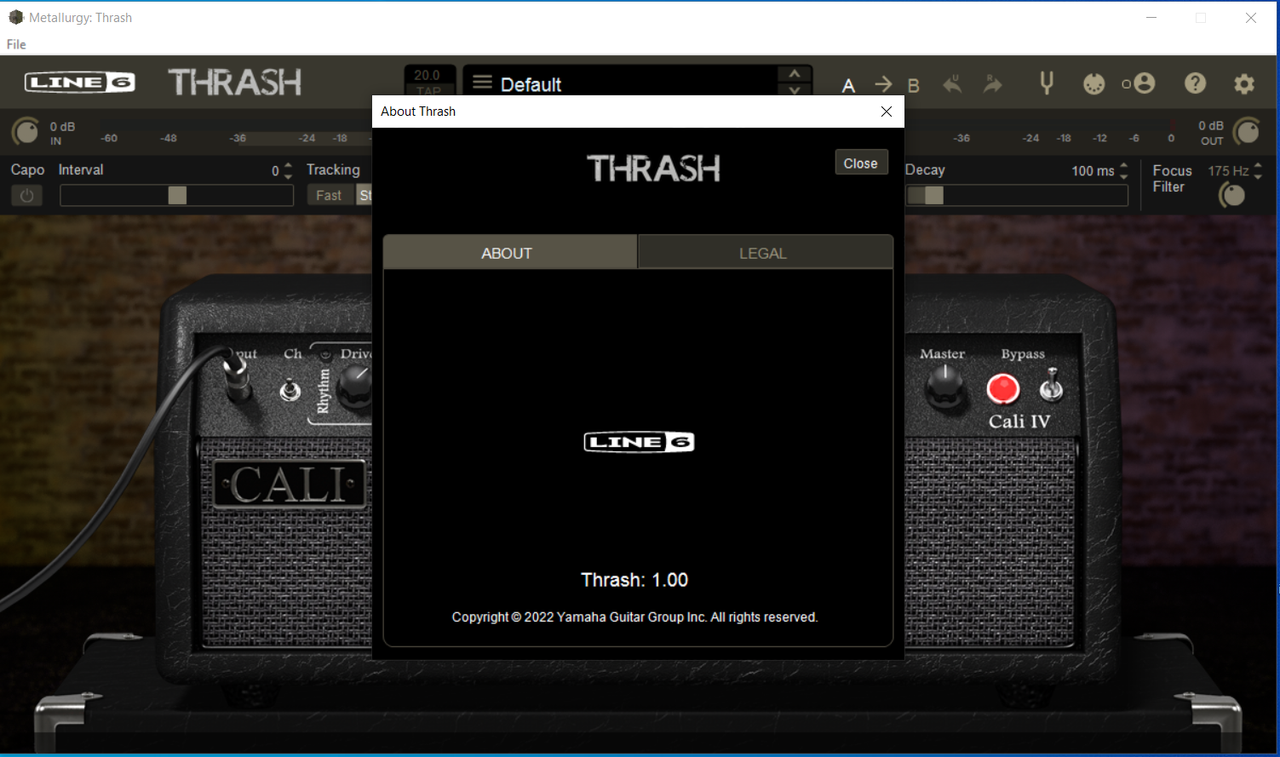Adjust the output level knob
1280x757 pixels.
click(1246, 132)
